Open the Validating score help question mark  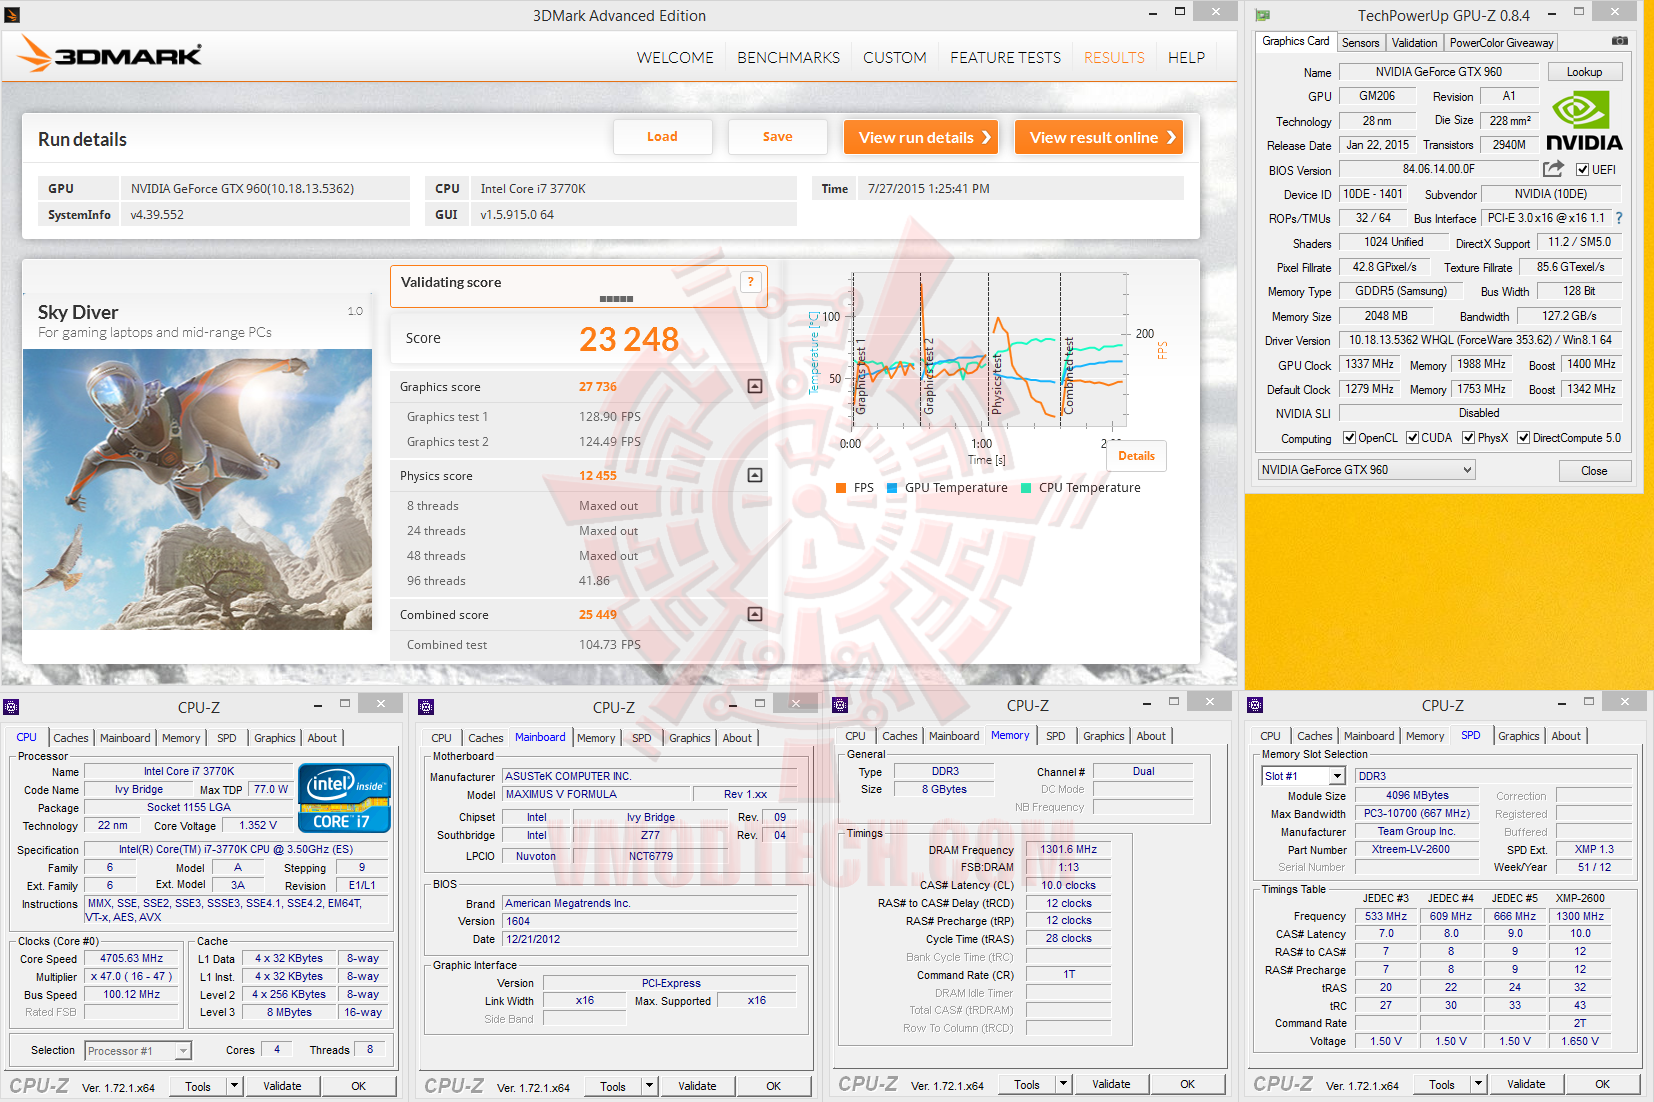(x=750, y=283)
